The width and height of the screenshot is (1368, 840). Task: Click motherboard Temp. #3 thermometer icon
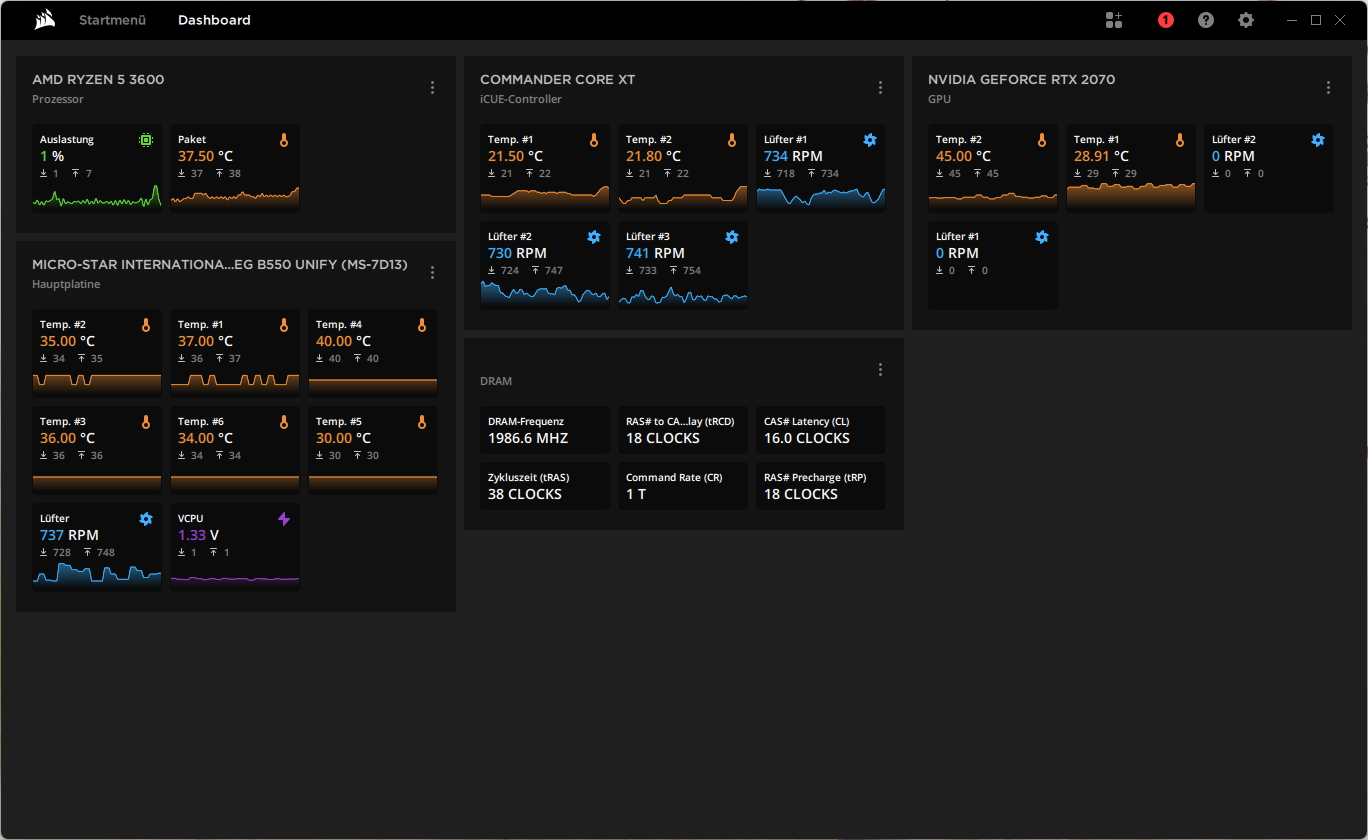coord(146,422)
